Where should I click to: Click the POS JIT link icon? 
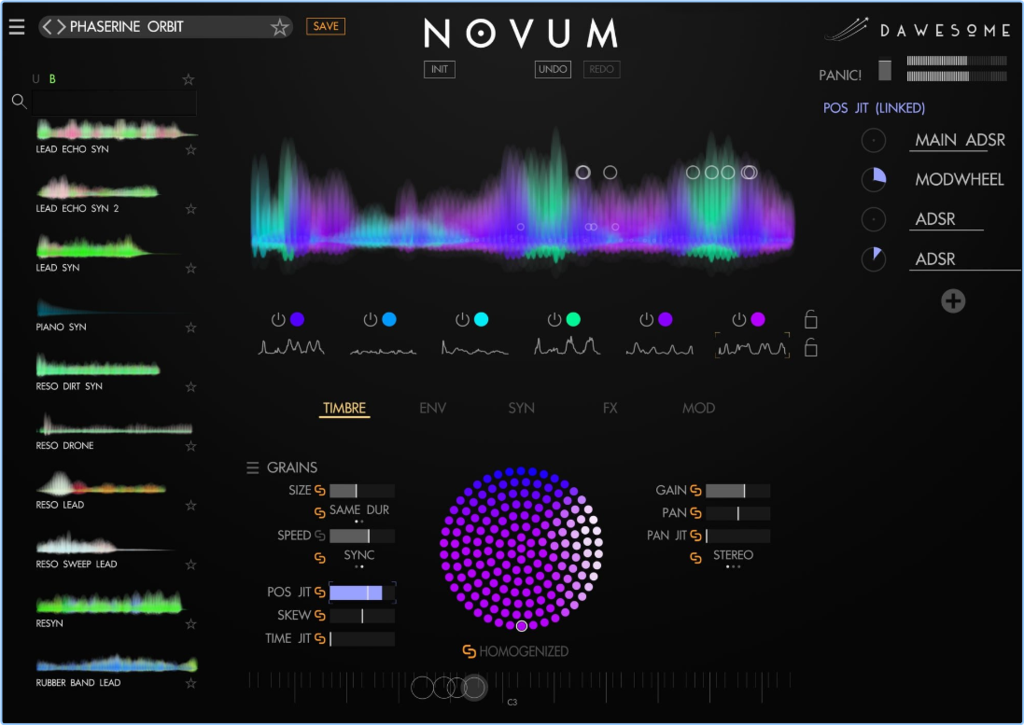320,592
